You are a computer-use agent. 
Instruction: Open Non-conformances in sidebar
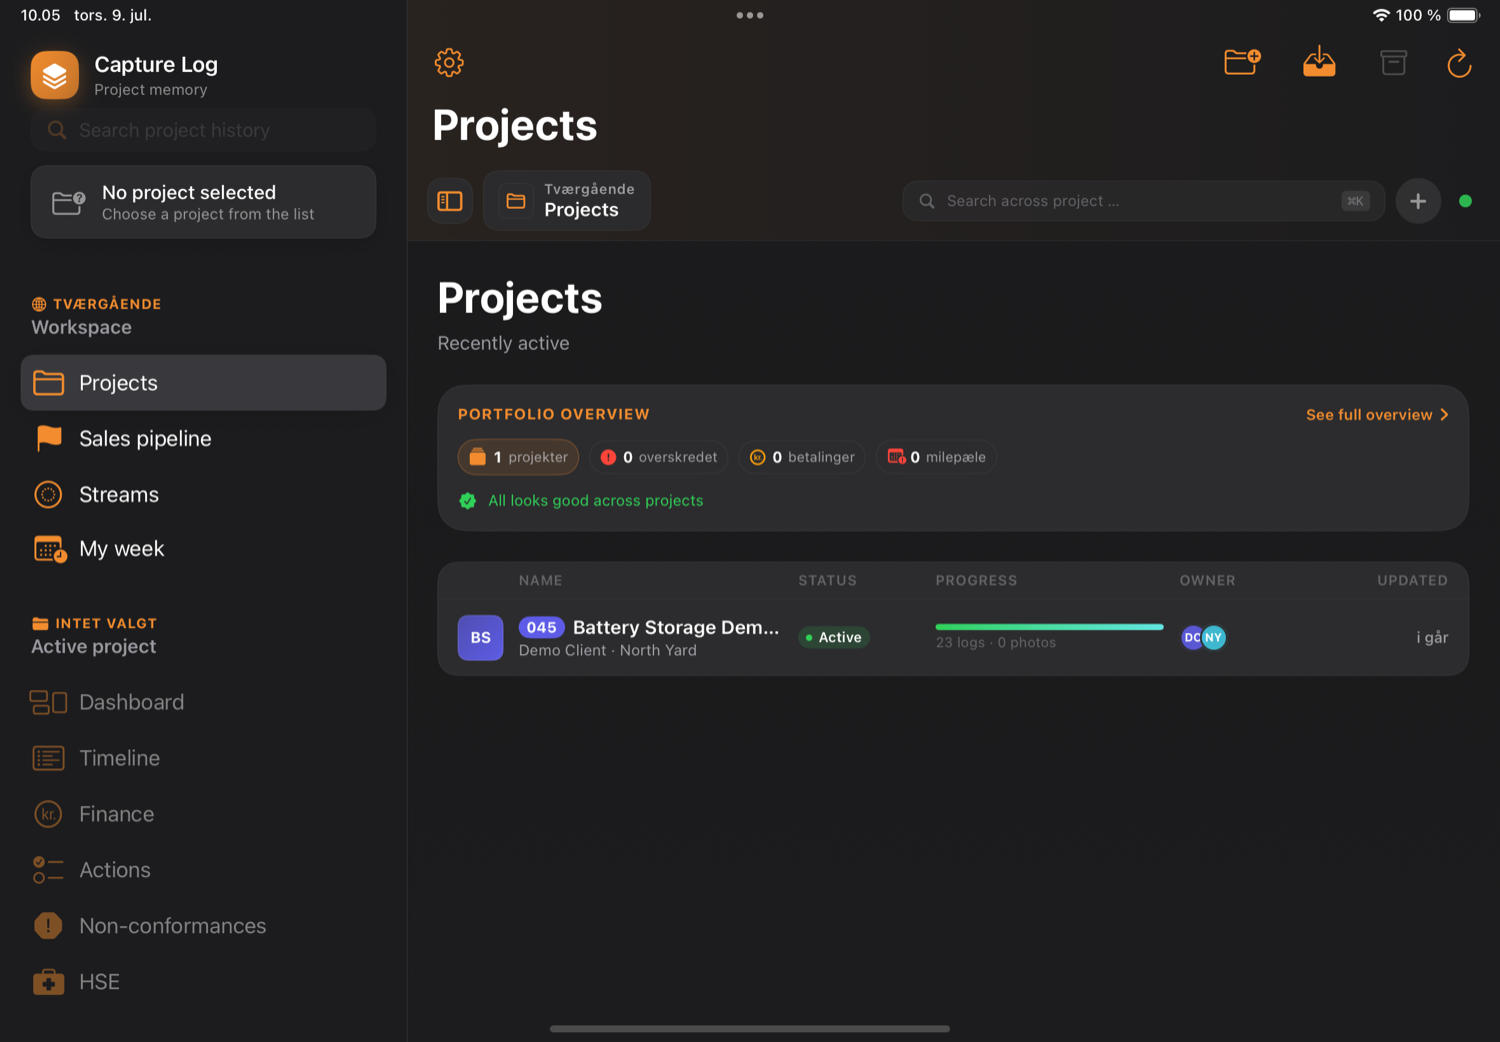203,926
